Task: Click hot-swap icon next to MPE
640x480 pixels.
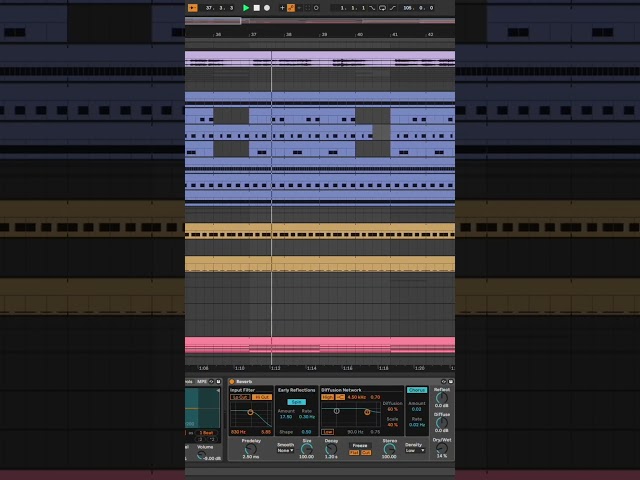Action: (x=211, y=382)
